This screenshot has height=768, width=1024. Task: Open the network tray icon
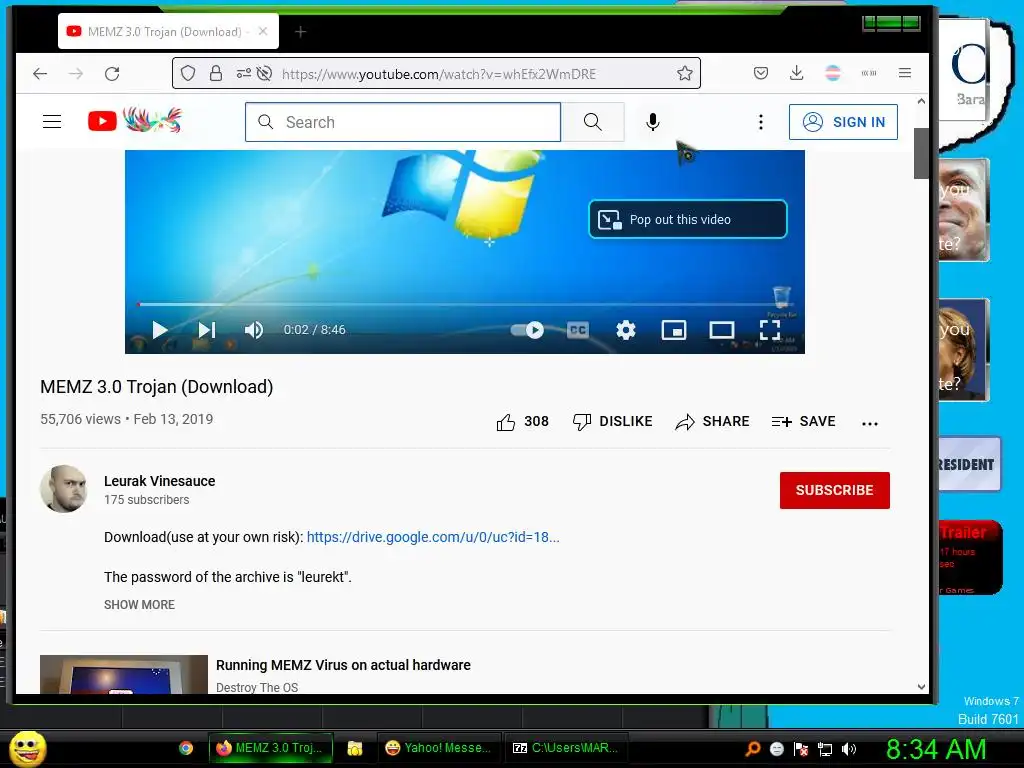tap(825, 749)
